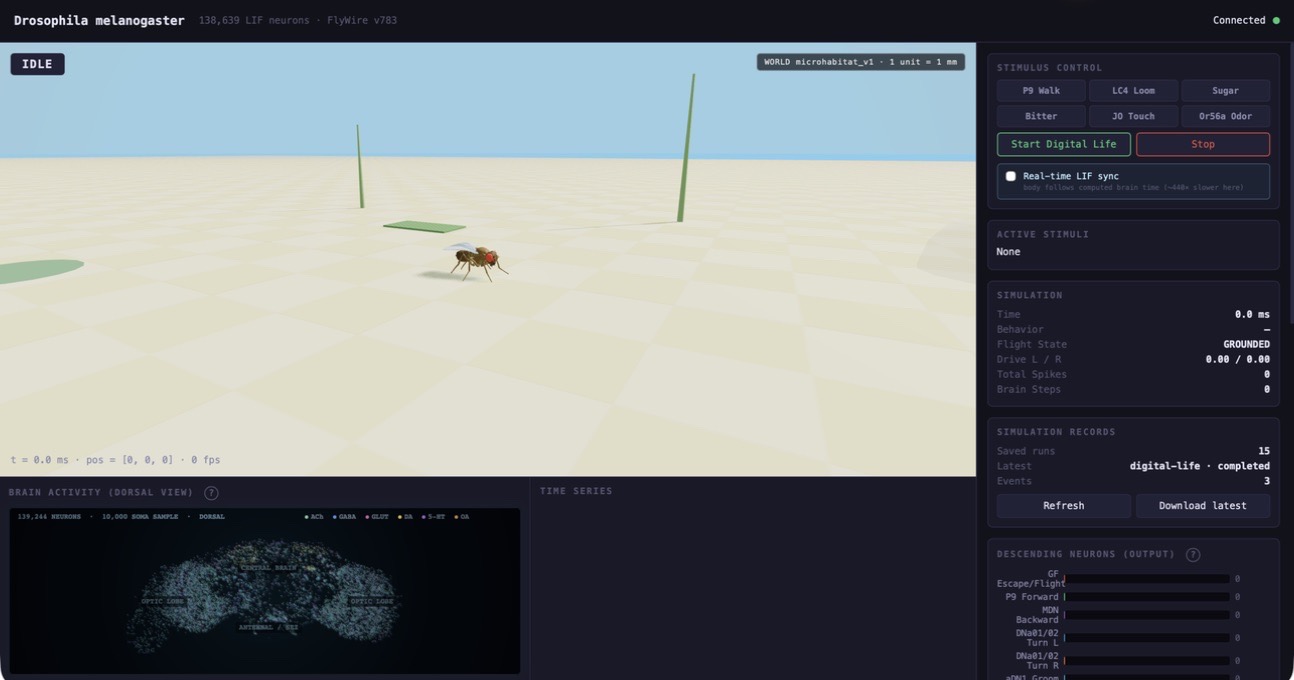The width and height of the screenshot is (1294, 680).
Task: Enable Real-time LIF sync checkbox
Action: coord(1011,176)
